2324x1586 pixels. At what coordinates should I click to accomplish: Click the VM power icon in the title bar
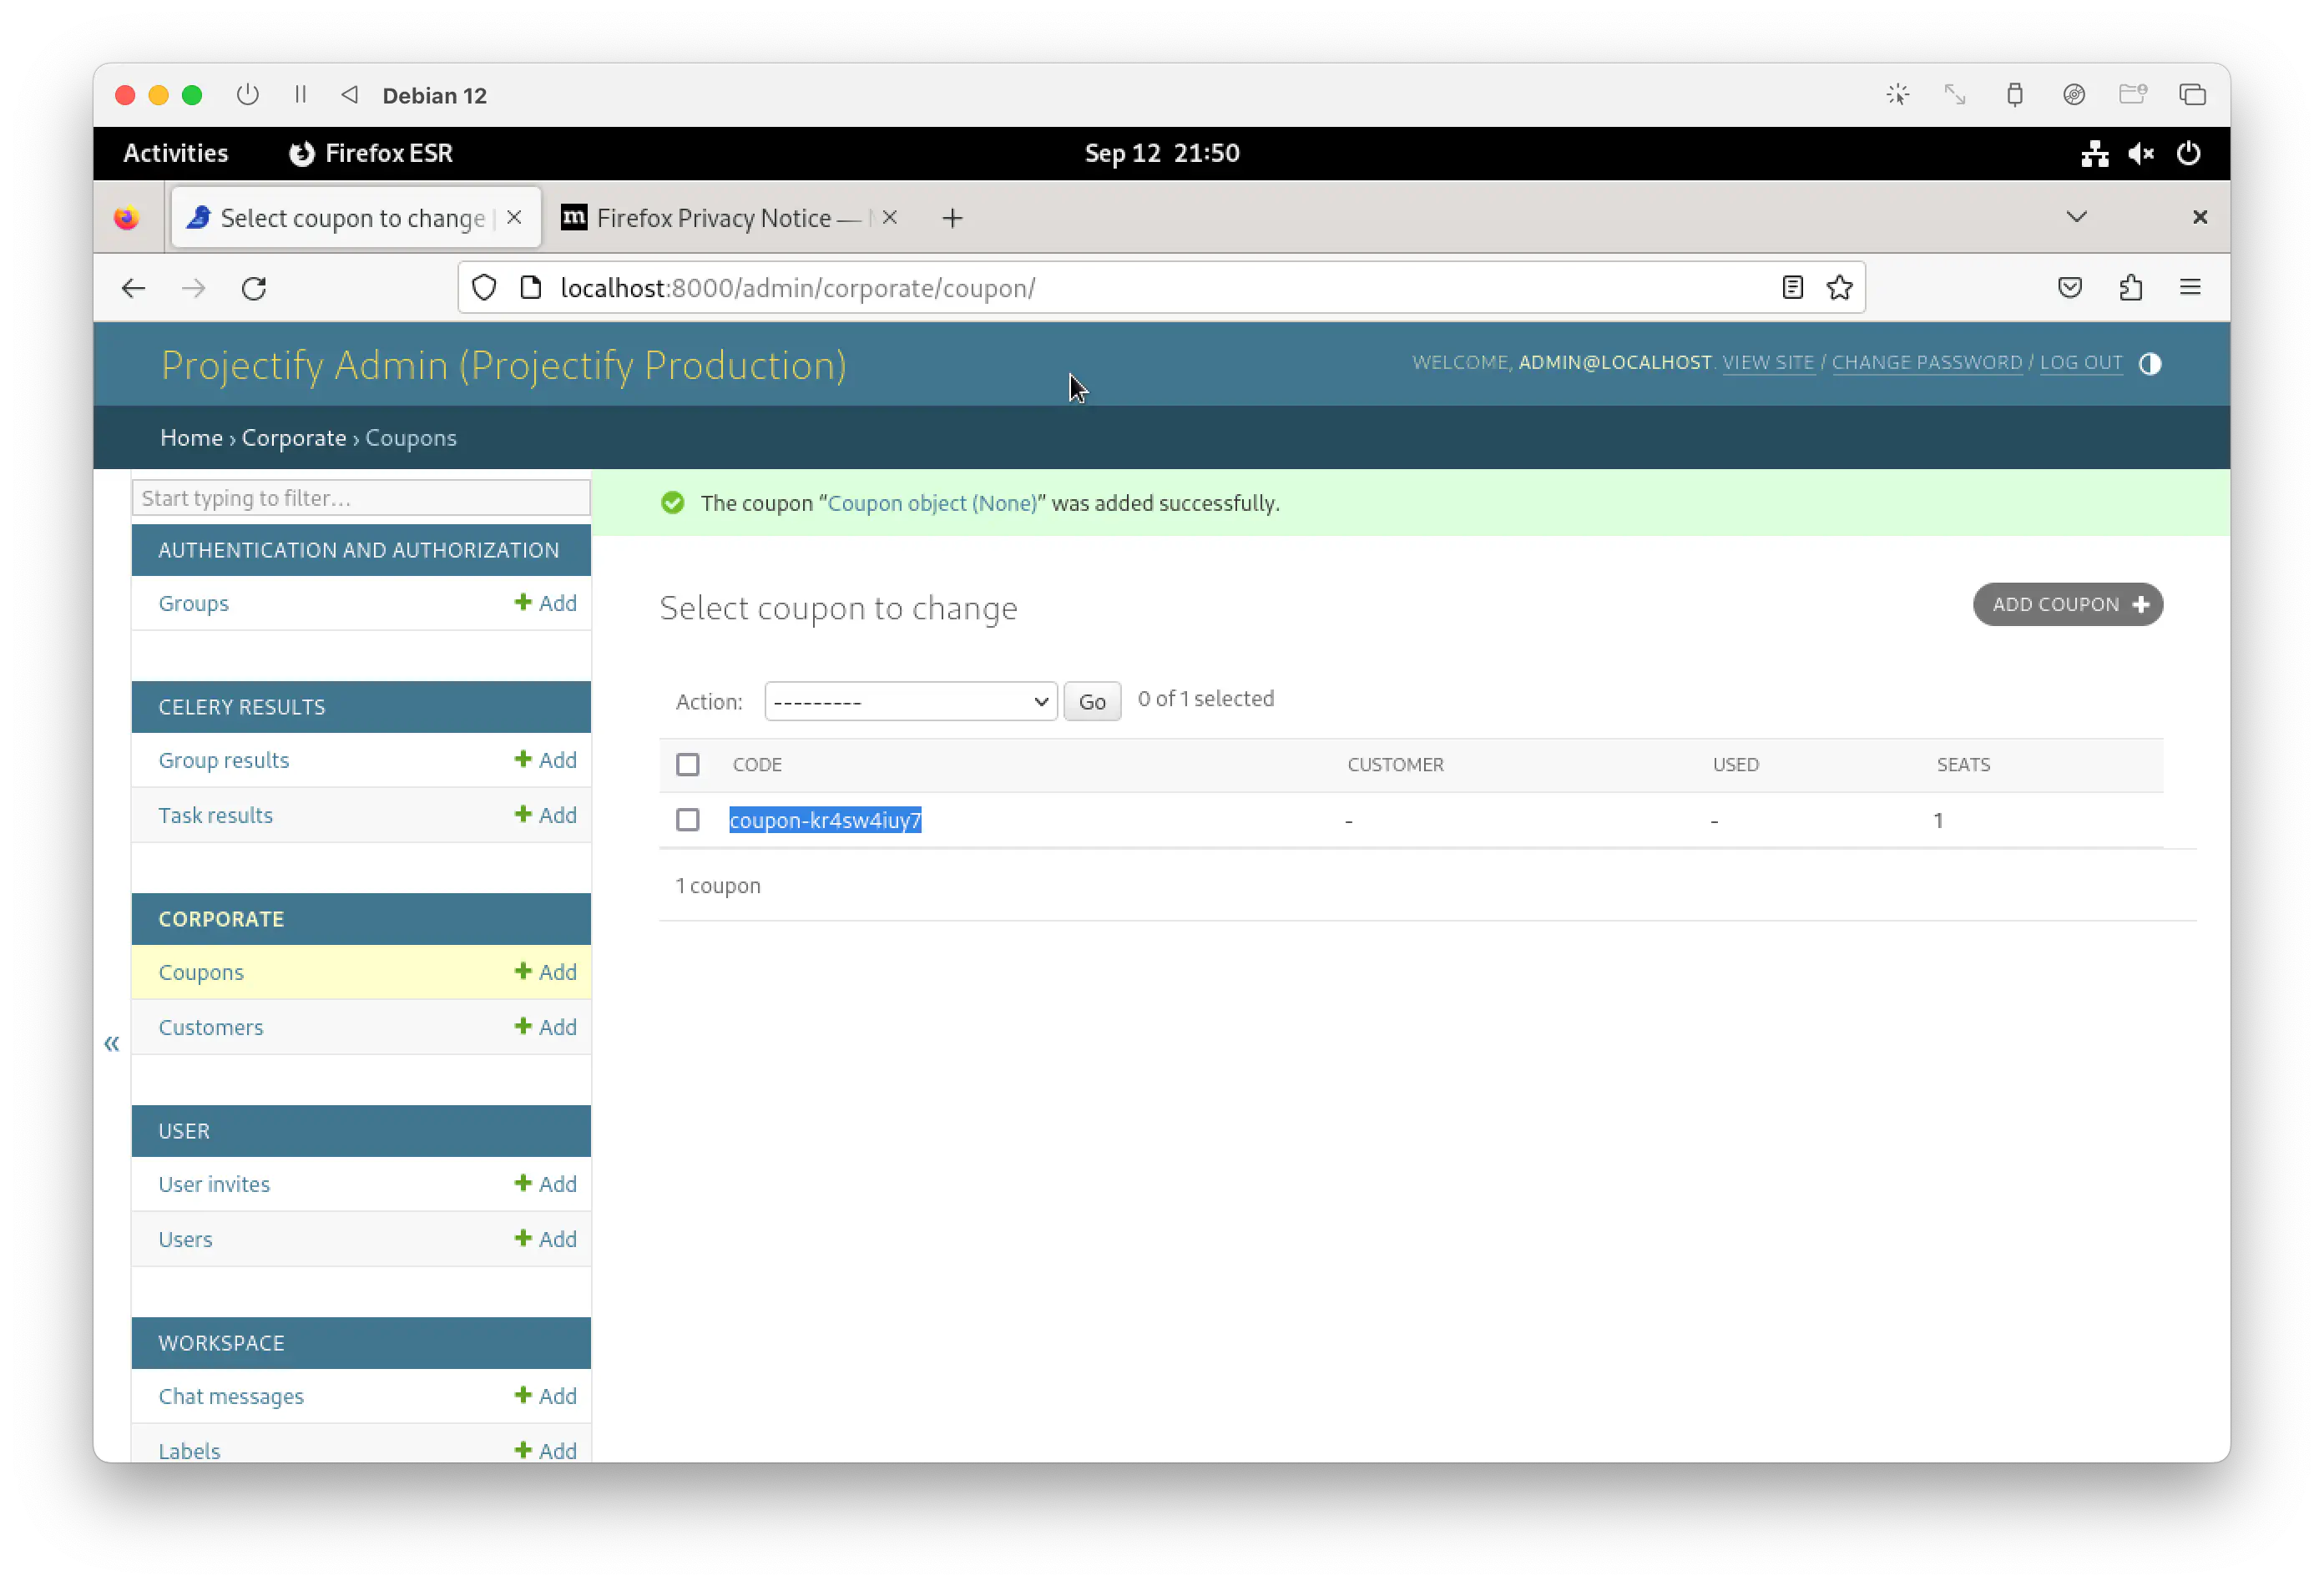click(x=247, y=95)
